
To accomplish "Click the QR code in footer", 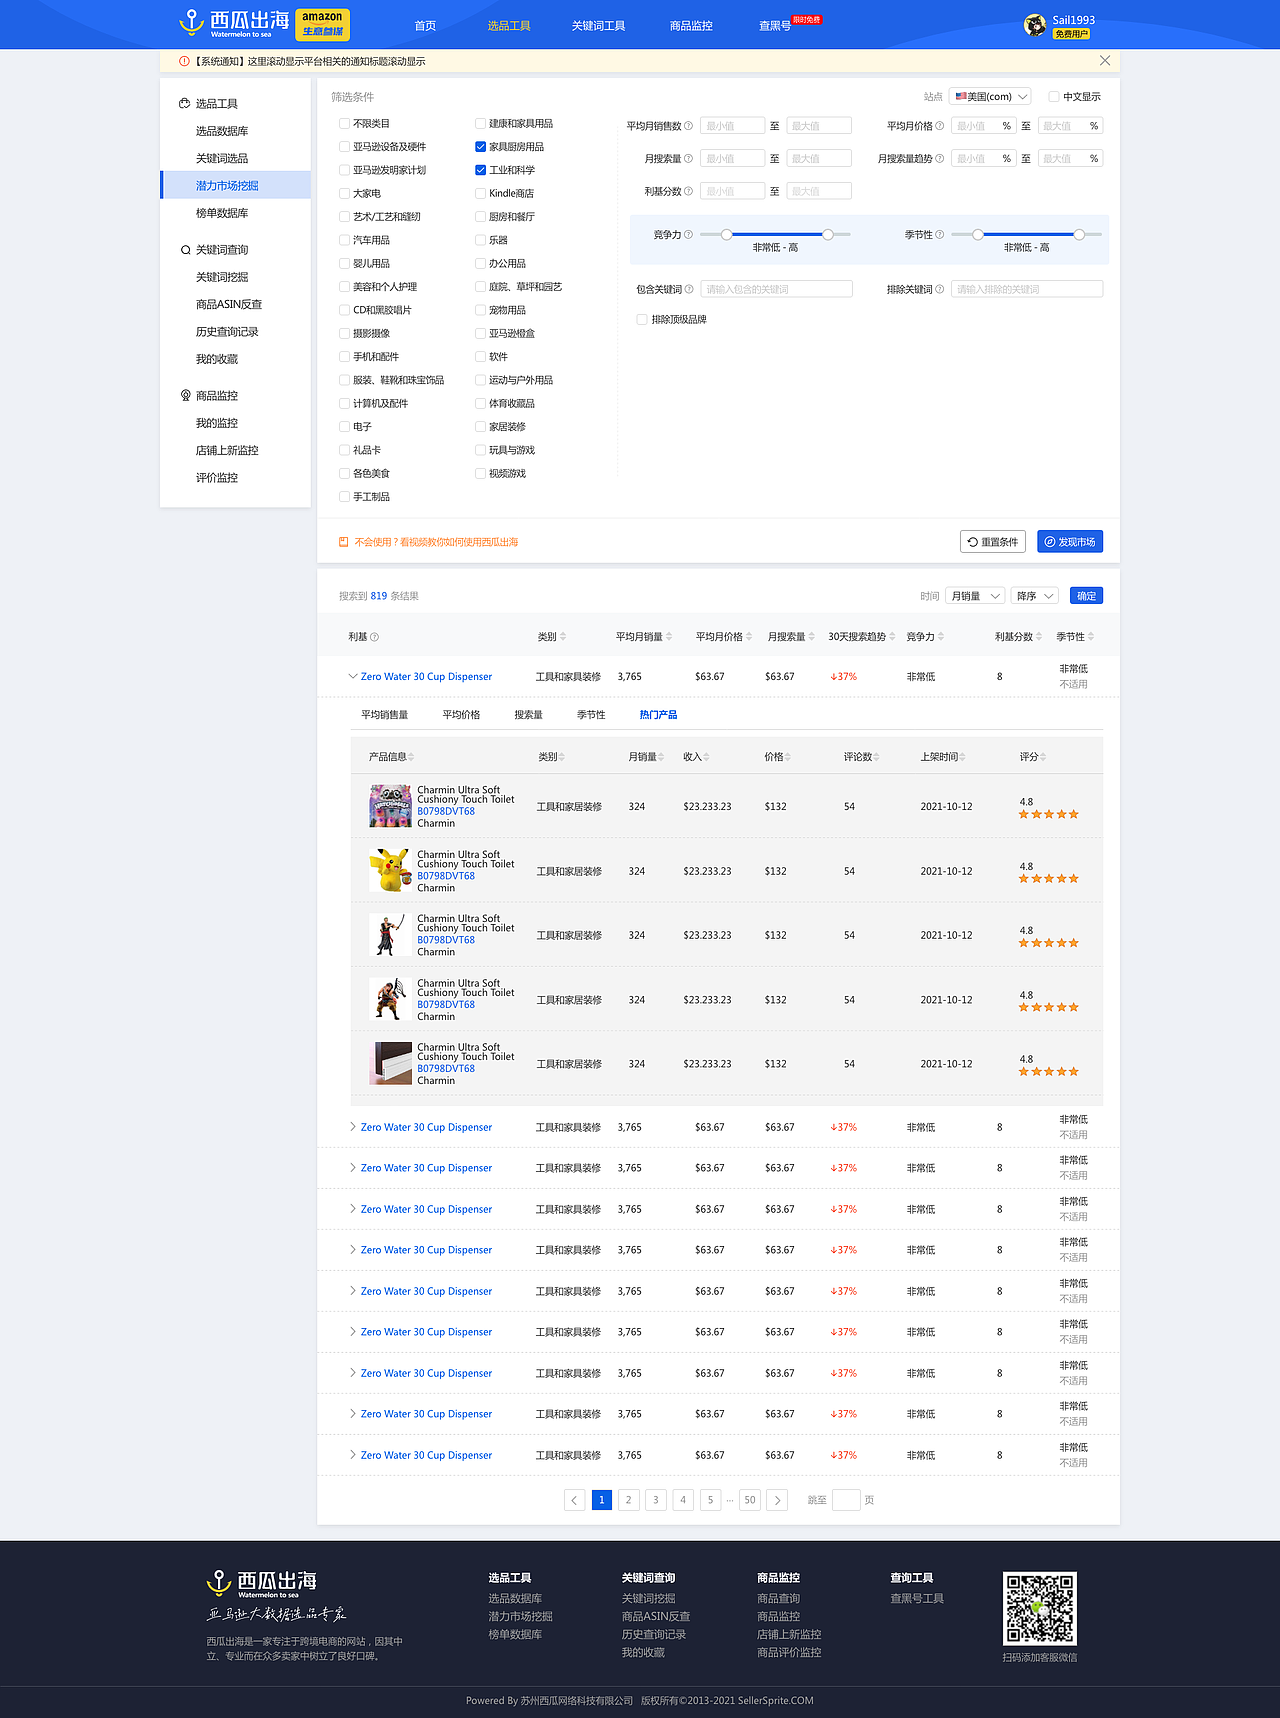I will point(1040,1608).
